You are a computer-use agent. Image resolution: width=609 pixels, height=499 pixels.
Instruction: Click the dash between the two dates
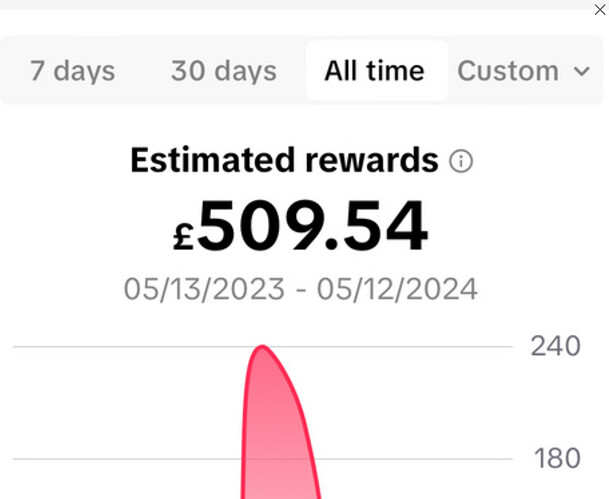coord(301,290)
